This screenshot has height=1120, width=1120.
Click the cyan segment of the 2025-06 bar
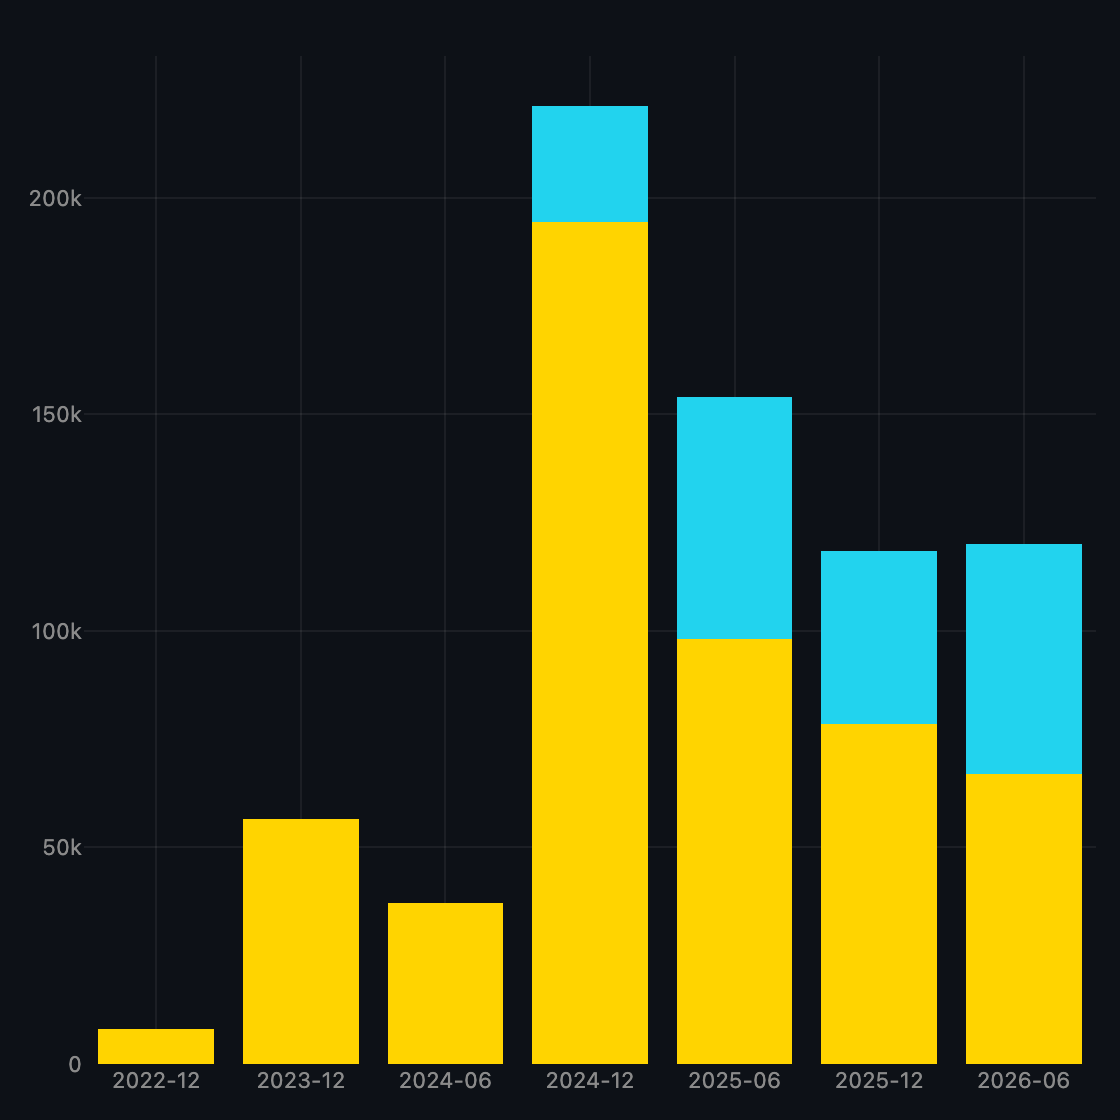tap(734, 518)
